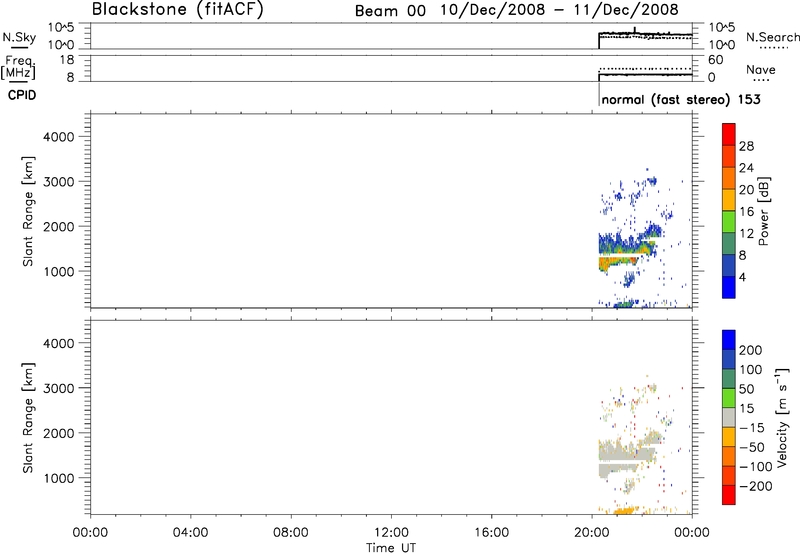Viewport: 800px width, 554px height.
Task: Click the 2000 range tick in velocity panel
Action: pos(59,433)
